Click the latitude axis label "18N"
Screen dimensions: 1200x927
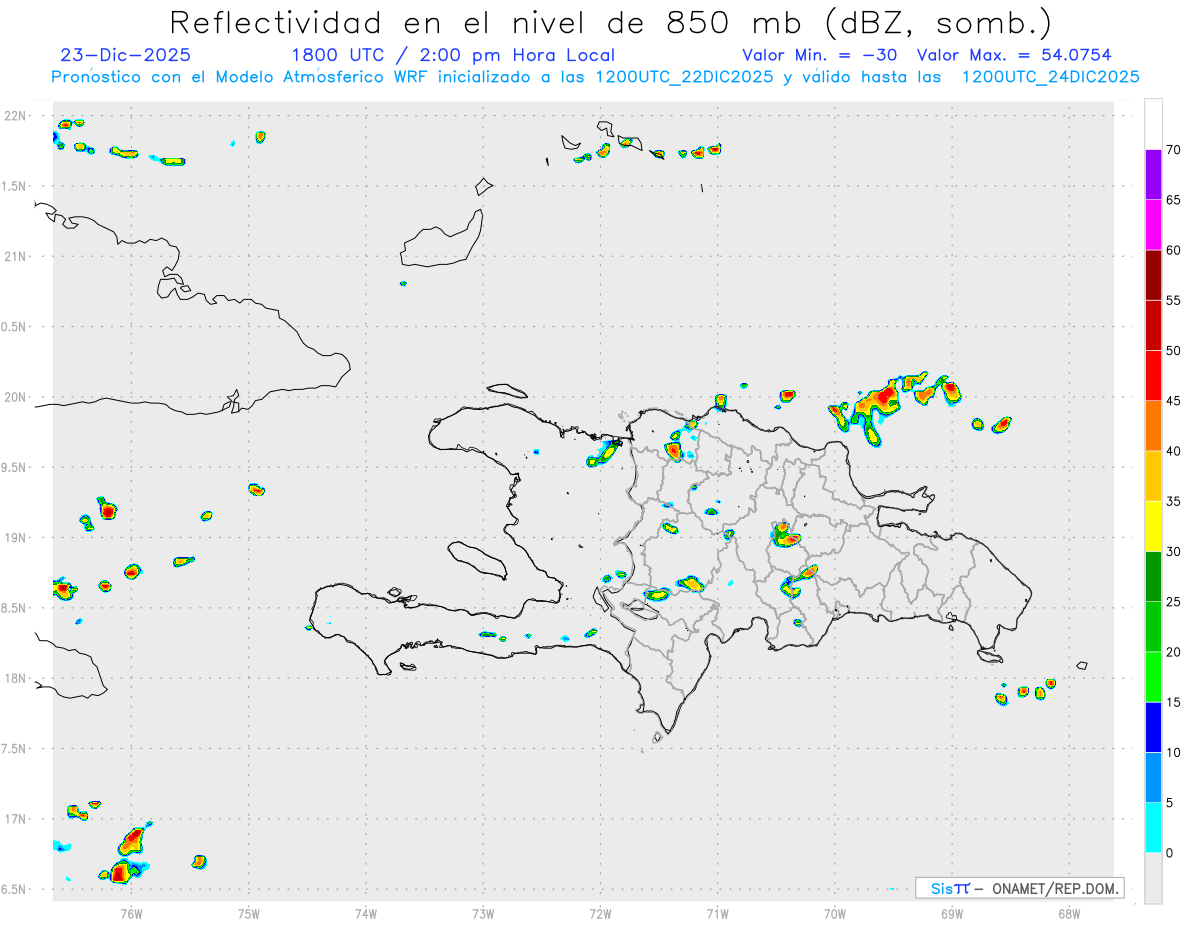tap(16, 679)
